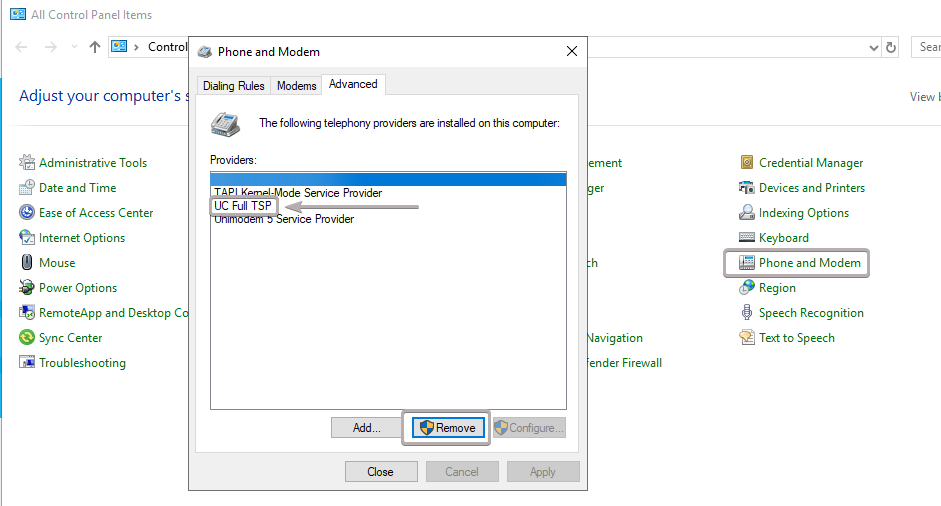This screenshot has width=941, height=506.
Task: Open the Sync Center icon
Action: click(28, 338)
